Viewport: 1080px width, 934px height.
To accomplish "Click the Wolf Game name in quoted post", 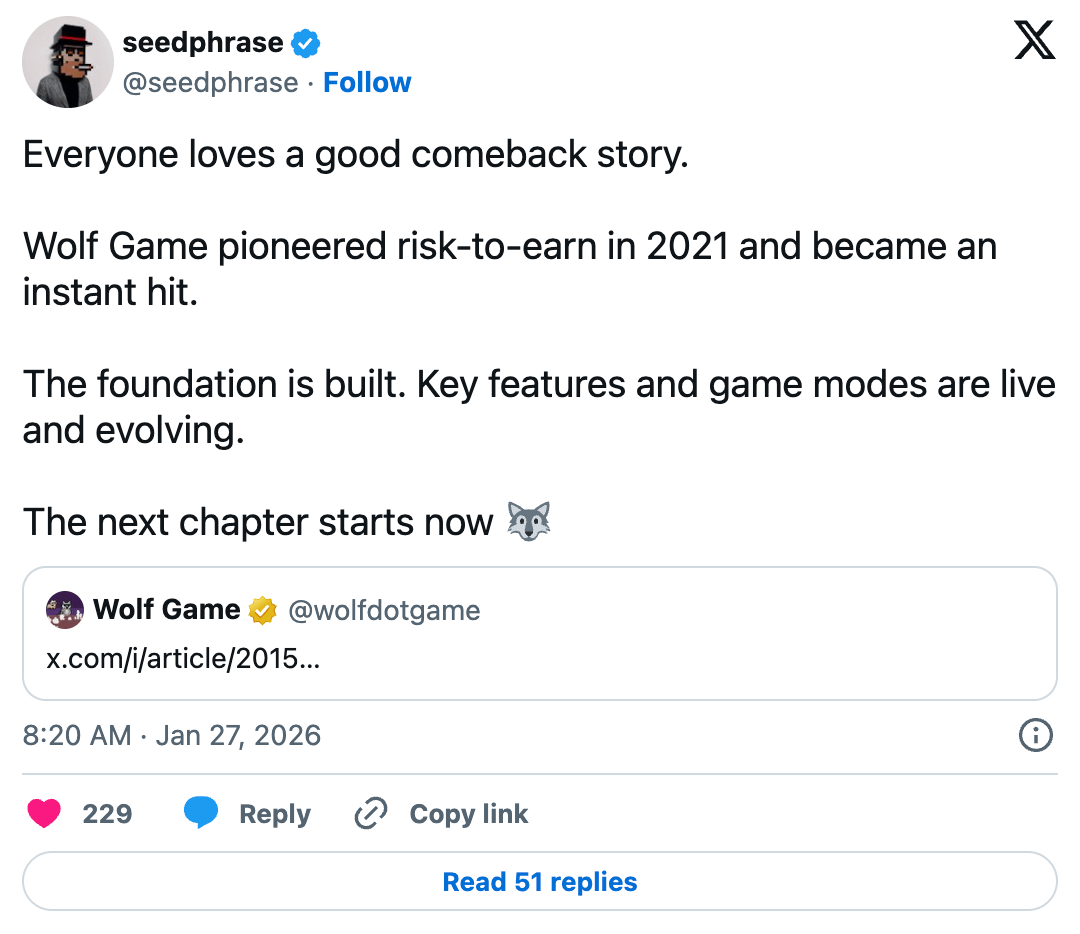I will pos(167,610).
